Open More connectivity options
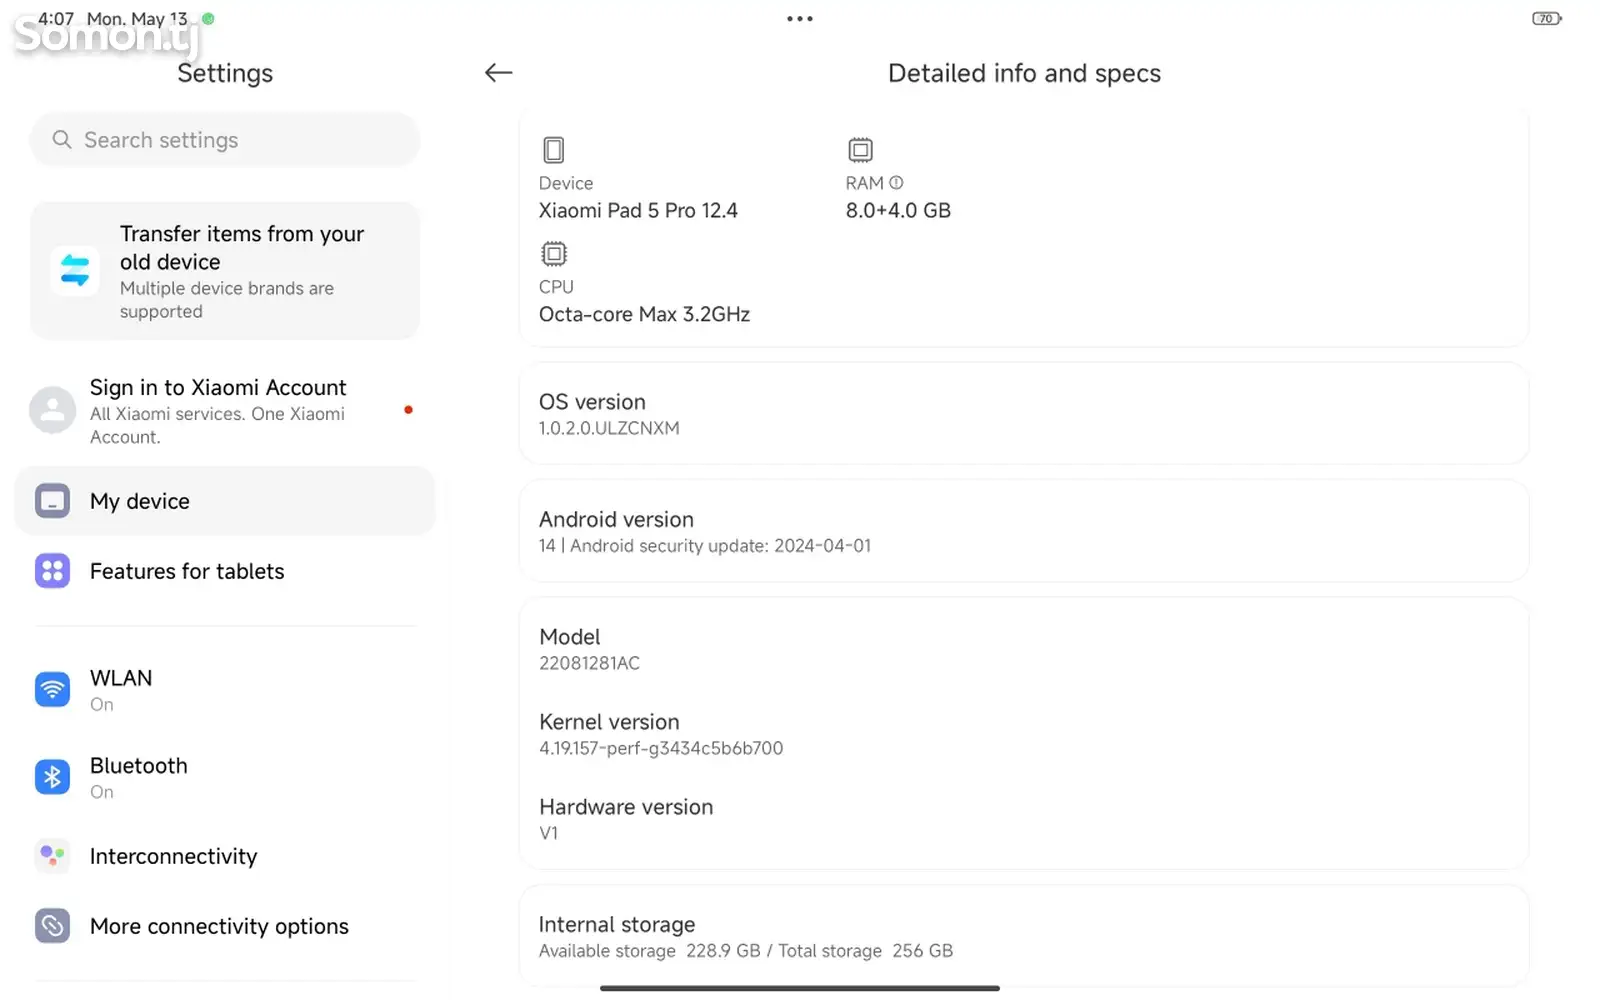 [x=225, y=926]
